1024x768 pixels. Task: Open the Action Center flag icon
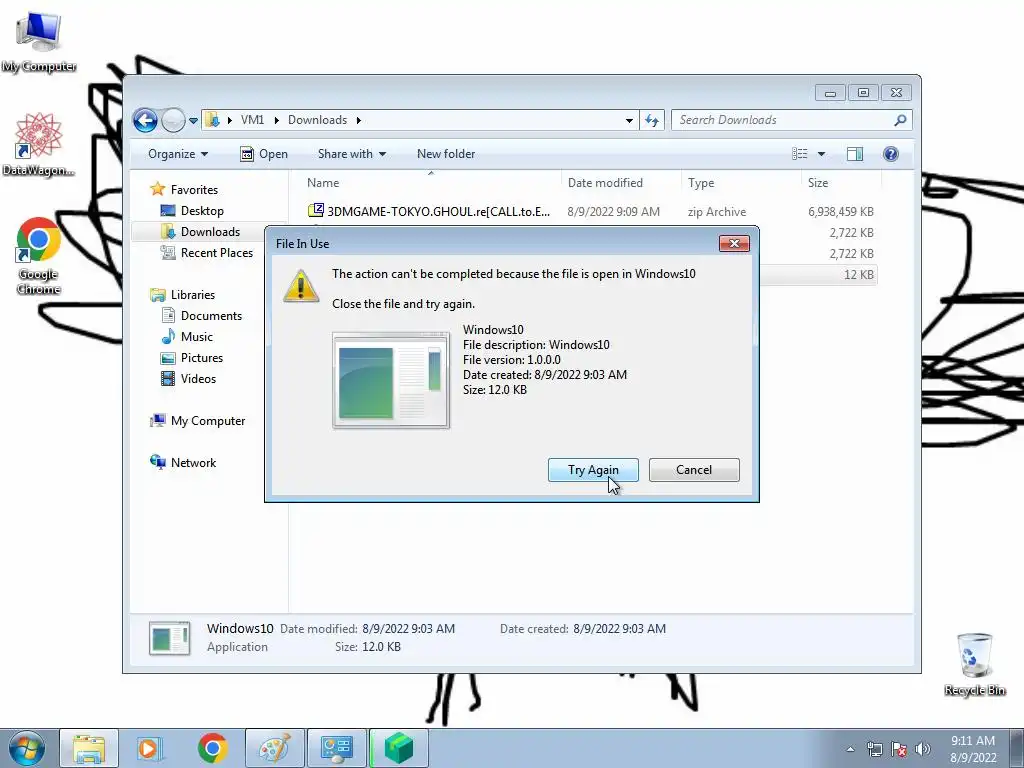pyautogui.click(x=899, y=749)
